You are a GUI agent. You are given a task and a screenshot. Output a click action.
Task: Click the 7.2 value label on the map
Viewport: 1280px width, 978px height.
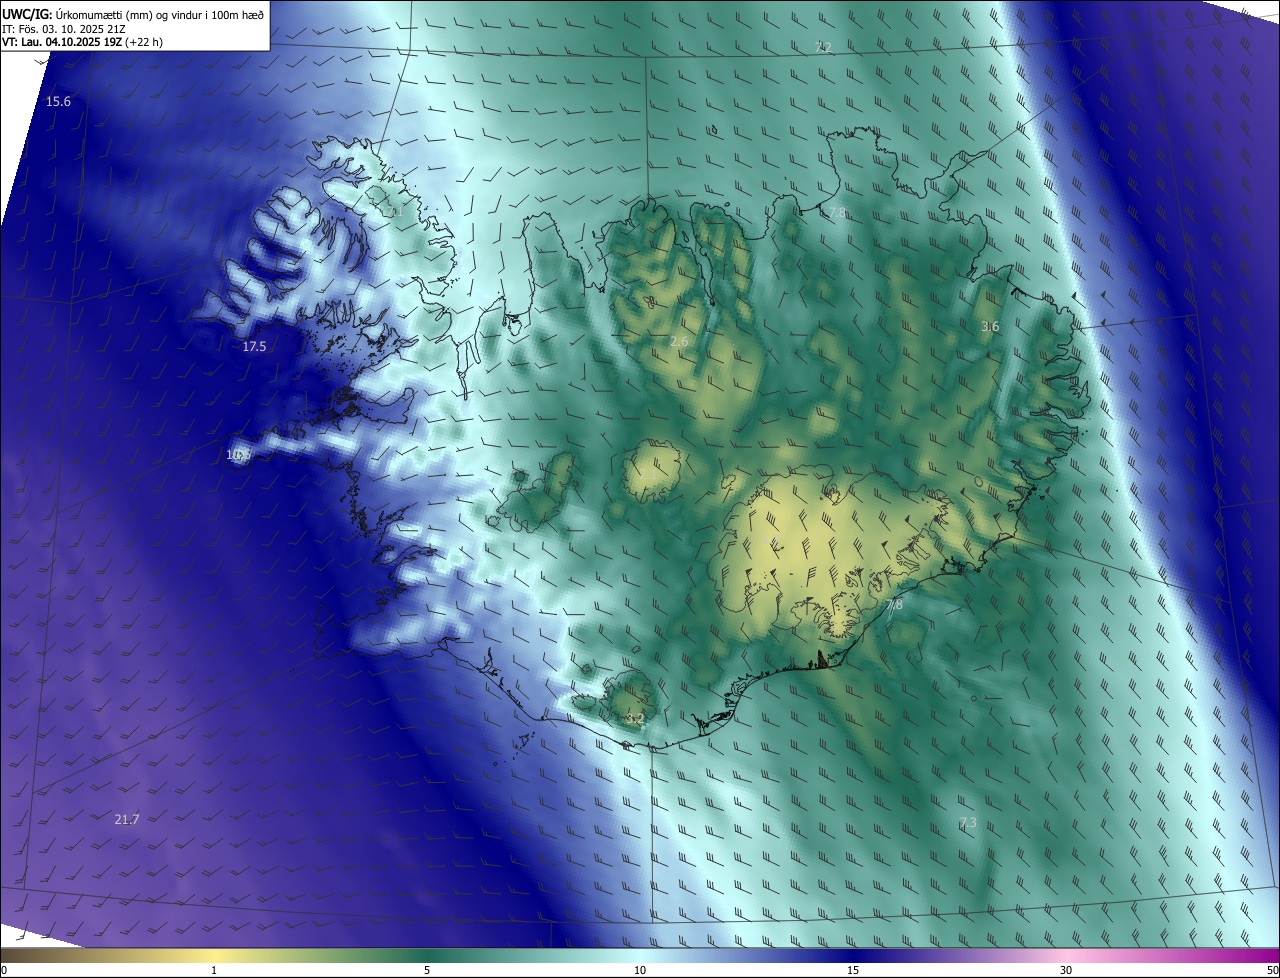pos(824,48)
